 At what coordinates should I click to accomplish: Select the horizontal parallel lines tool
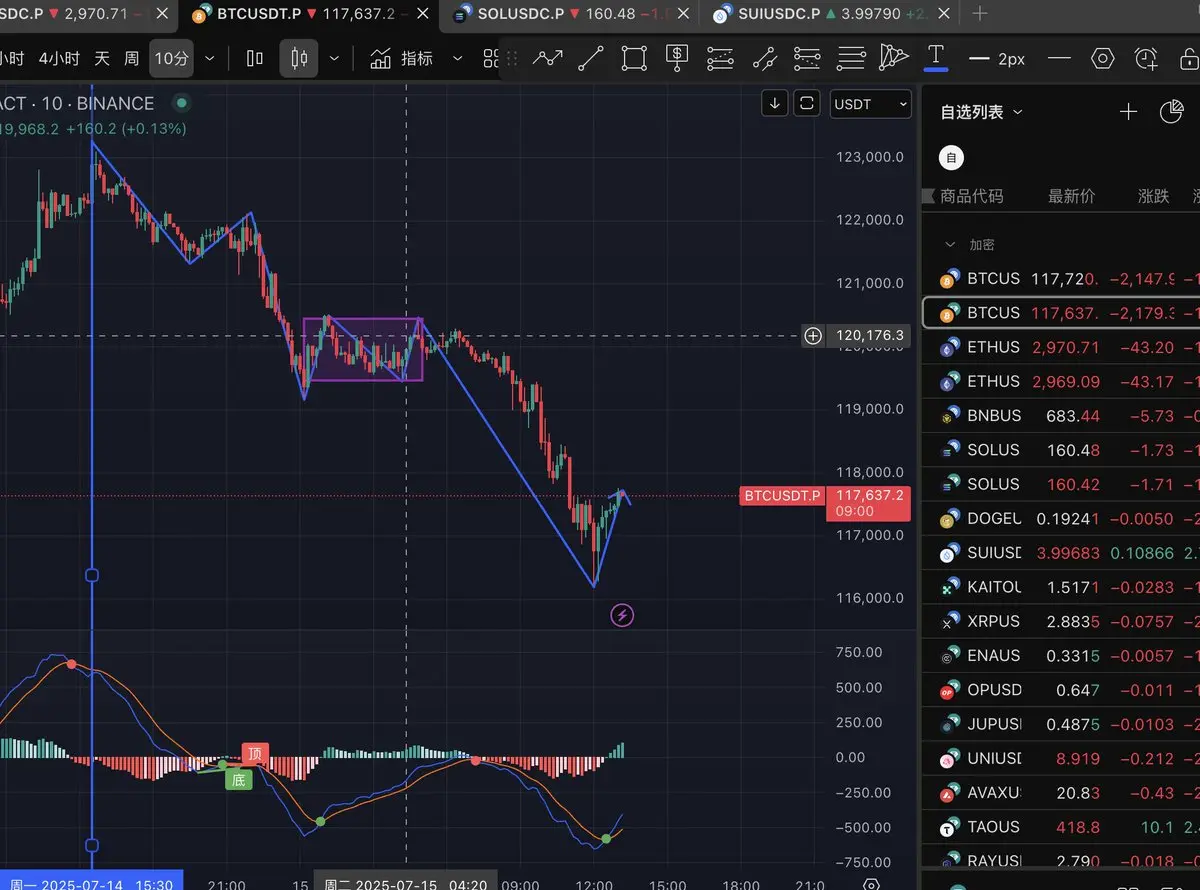[x=851, y=58]
